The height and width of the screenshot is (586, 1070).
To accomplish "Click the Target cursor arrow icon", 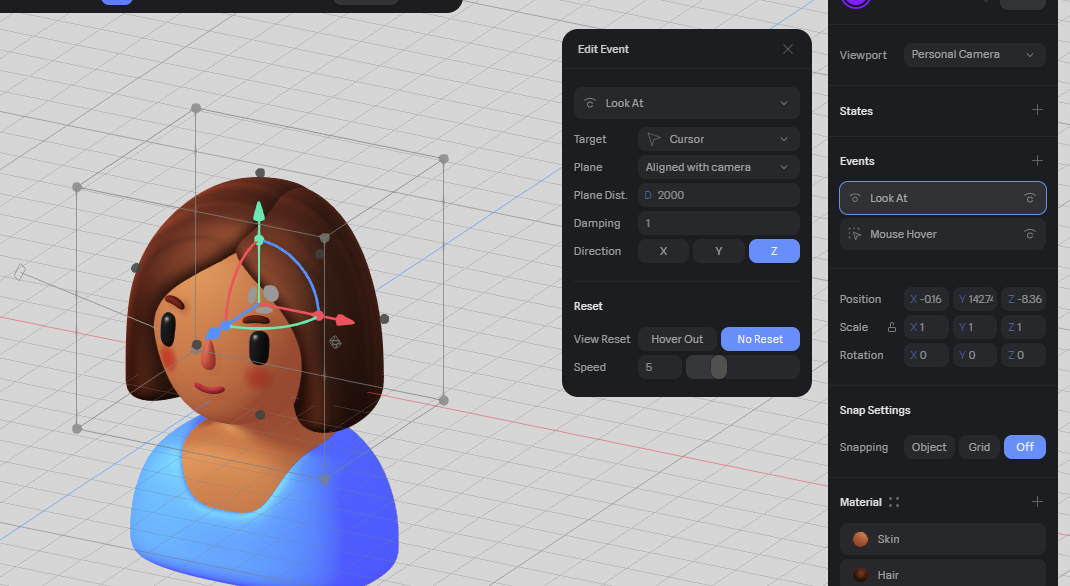I will 653,139.
